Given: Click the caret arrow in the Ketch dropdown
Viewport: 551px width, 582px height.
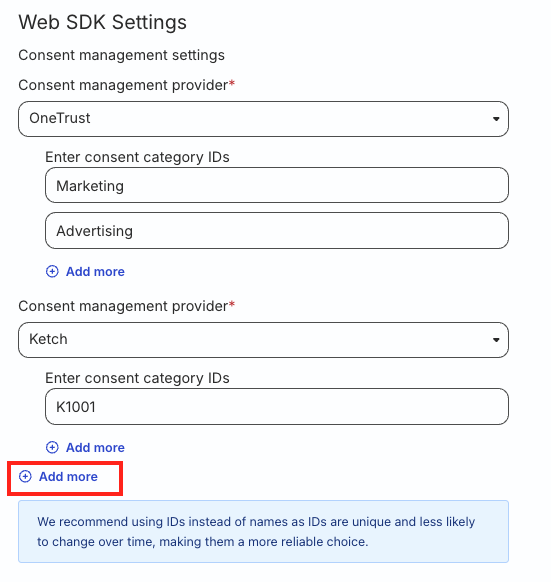Looking at the screenshot, I should [x=496, y=340].
